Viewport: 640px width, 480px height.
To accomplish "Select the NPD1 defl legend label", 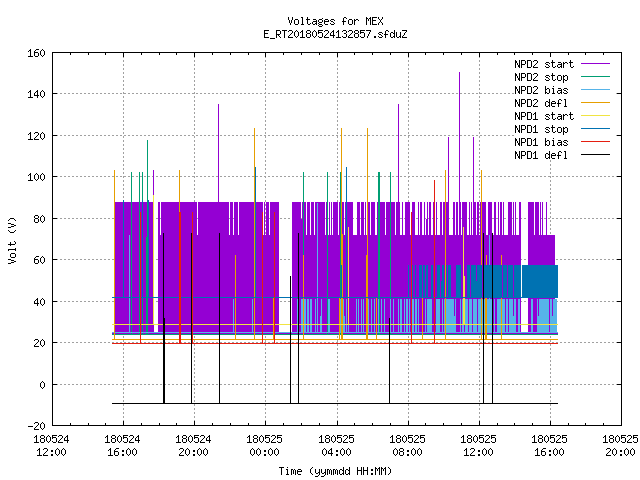I will pos(541,155).
